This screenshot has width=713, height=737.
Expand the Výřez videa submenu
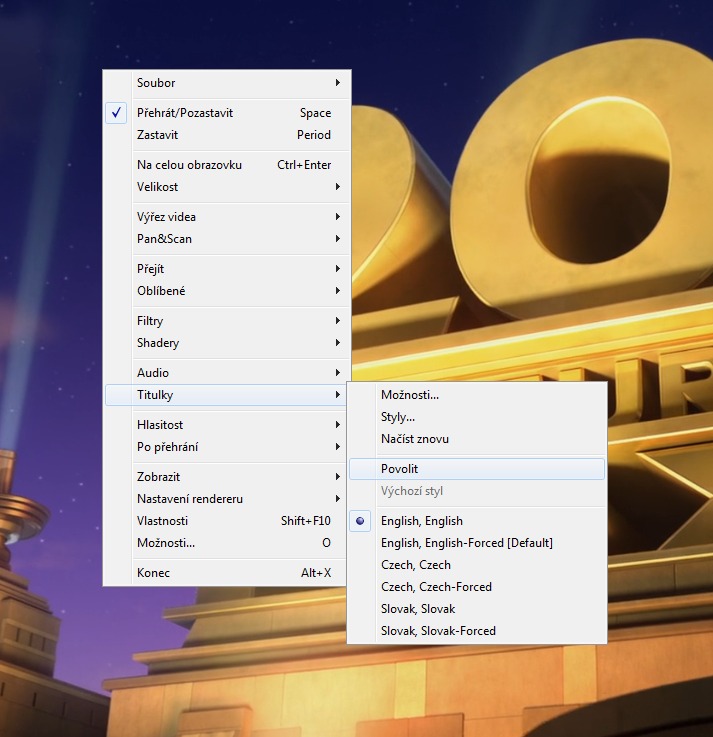point(227,217)
